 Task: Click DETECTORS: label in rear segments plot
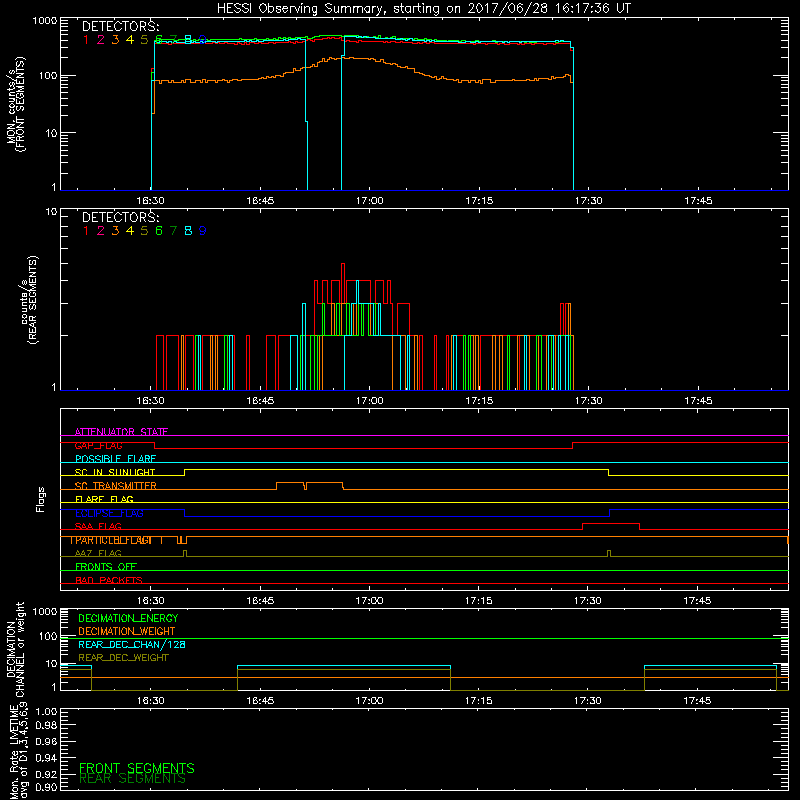pyautogui.click(x=120, y=218)
